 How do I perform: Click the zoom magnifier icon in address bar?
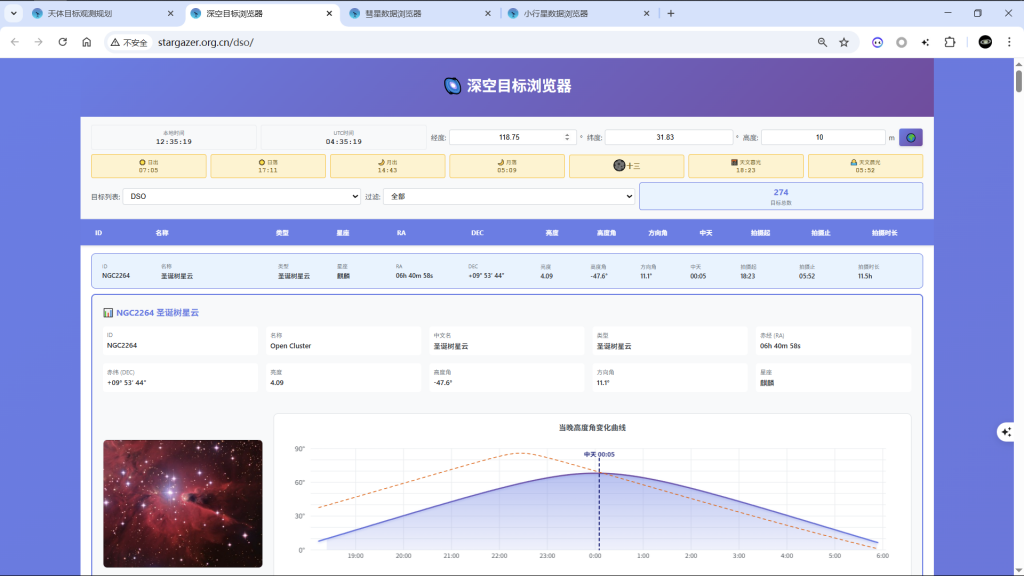tap(822, 42)
